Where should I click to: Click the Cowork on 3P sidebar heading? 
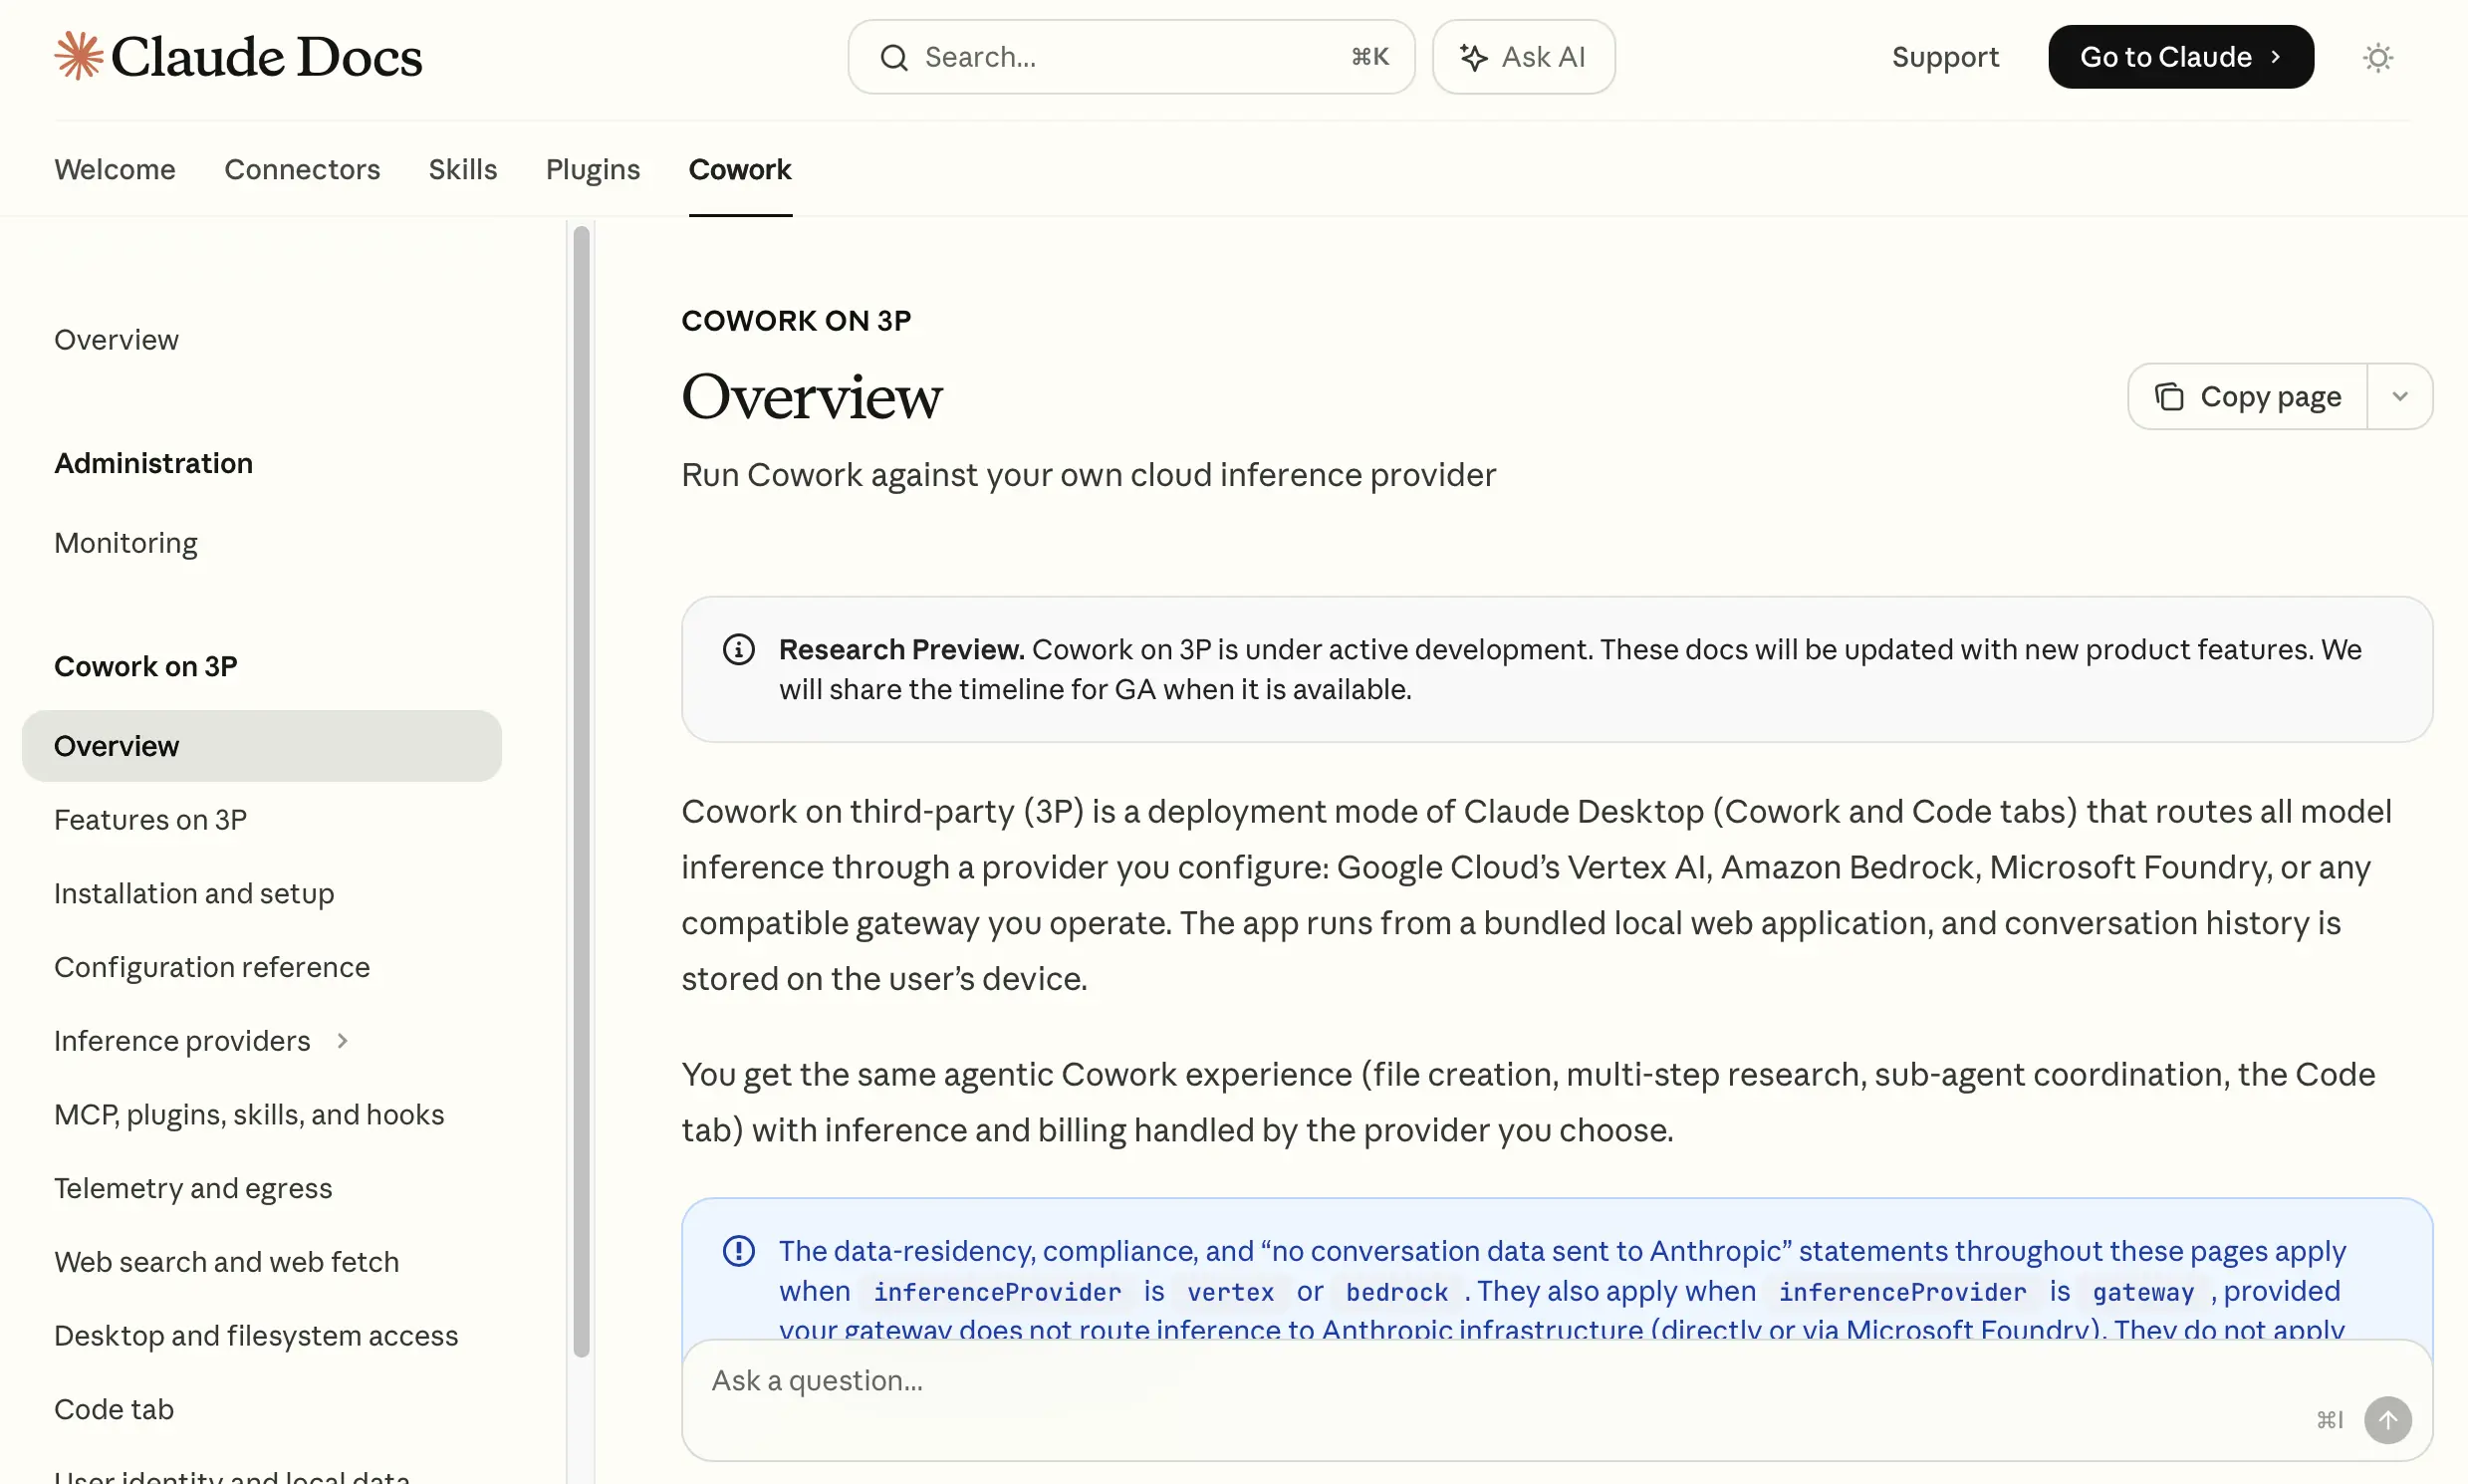tap(146, 666)
